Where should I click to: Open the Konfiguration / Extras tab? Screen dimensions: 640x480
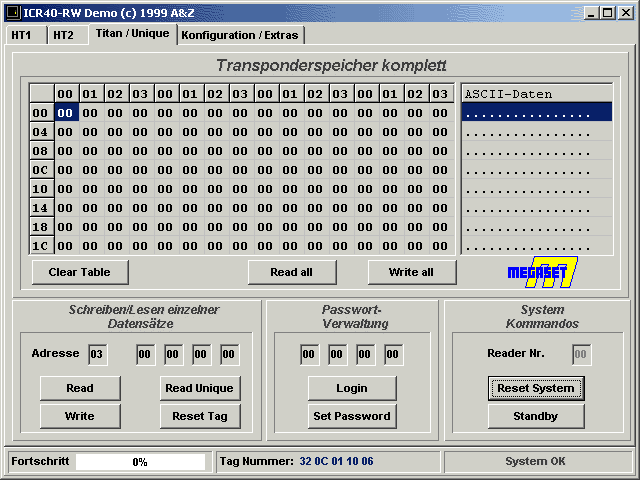pyautogui.click(x=240, y=35)
